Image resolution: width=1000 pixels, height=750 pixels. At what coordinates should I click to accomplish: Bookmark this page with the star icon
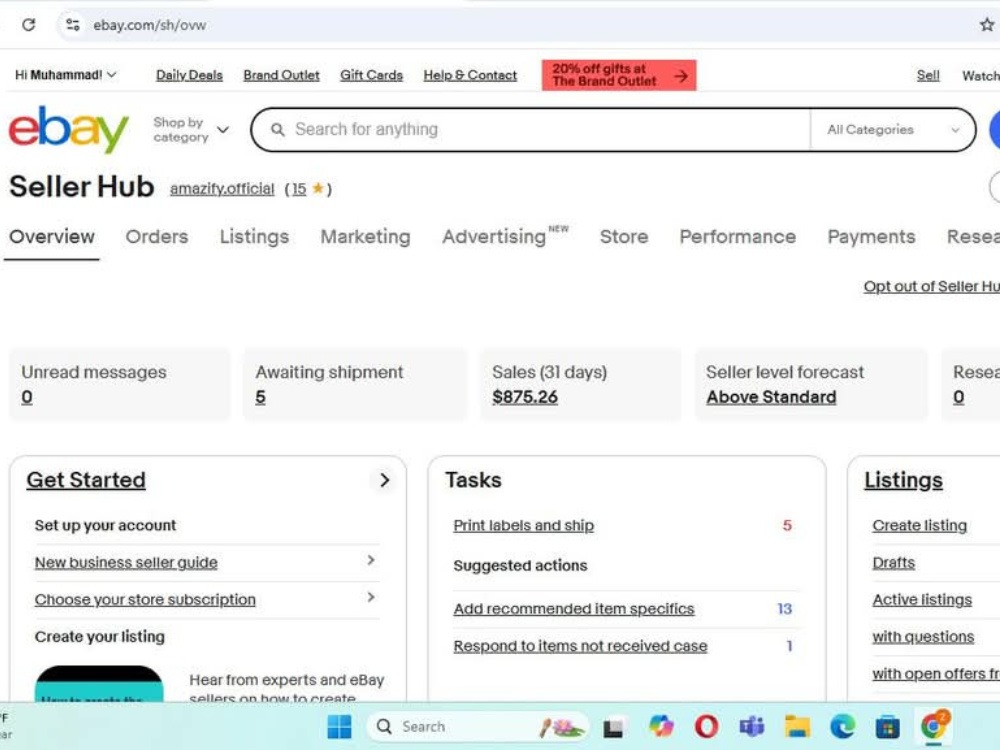(x=987, y=25)
